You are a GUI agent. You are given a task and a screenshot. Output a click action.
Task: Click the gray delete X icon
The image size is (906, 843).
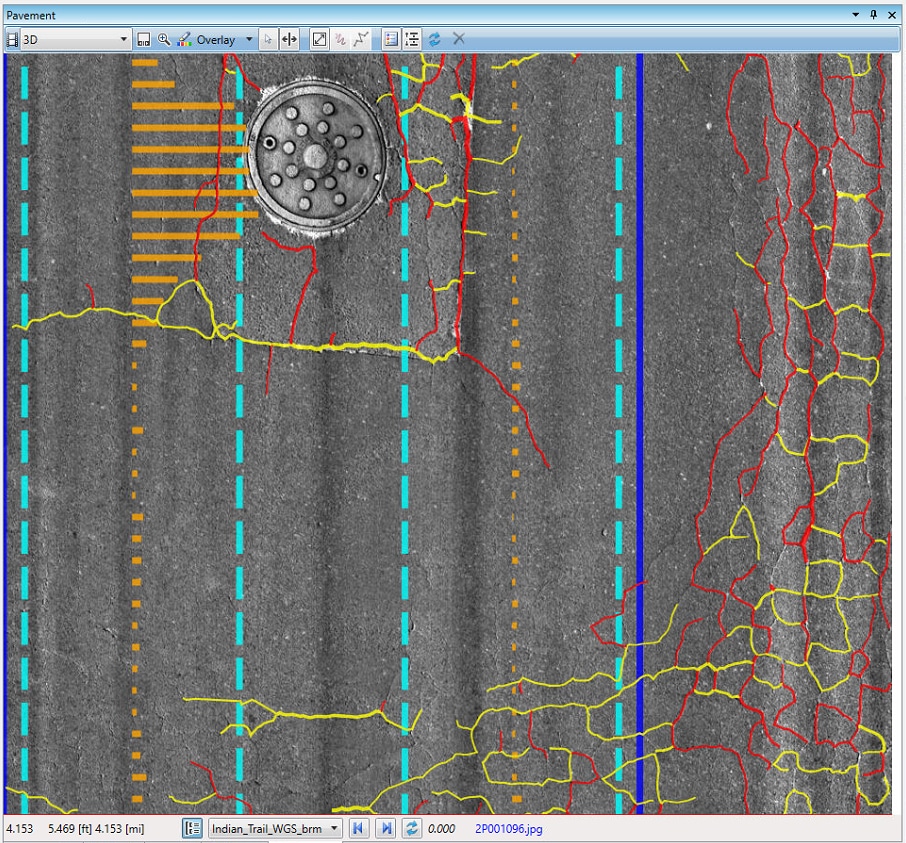tap(458, 39)
